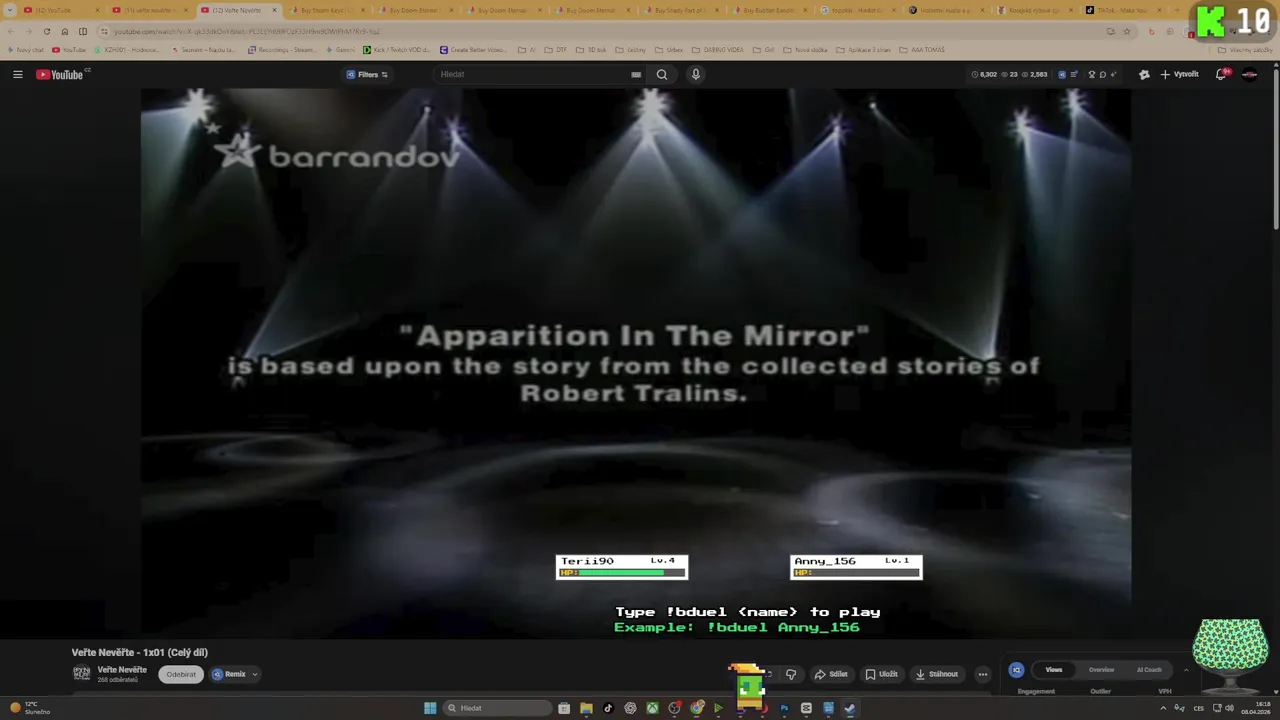Open the notifications bell
This screenshot has height=720, width=1280.
(1221, 74)
